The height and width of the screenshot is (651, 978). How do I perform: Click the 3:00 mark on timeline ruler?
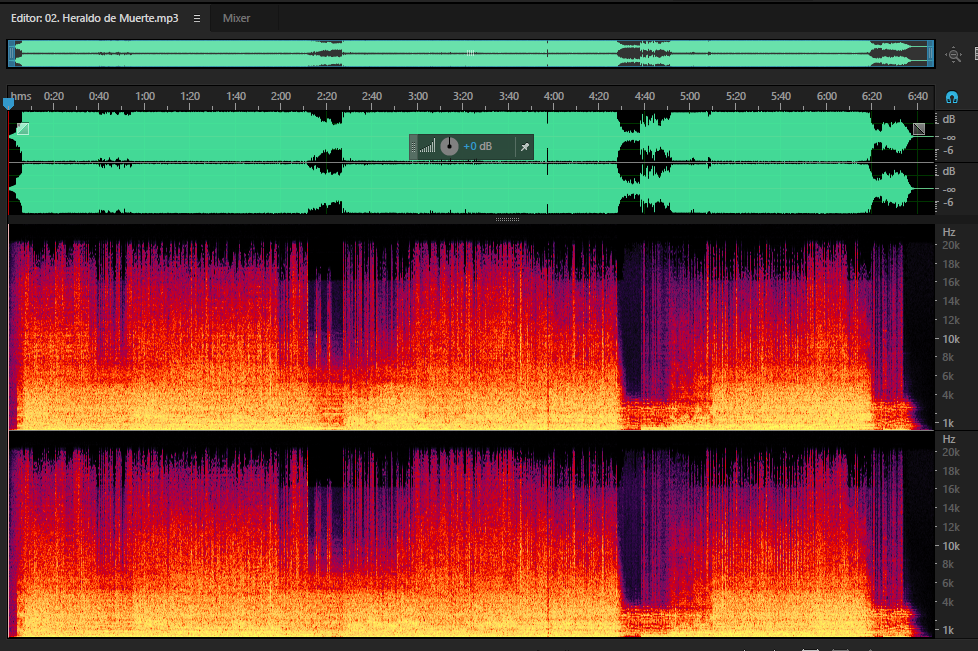point(417,97)
